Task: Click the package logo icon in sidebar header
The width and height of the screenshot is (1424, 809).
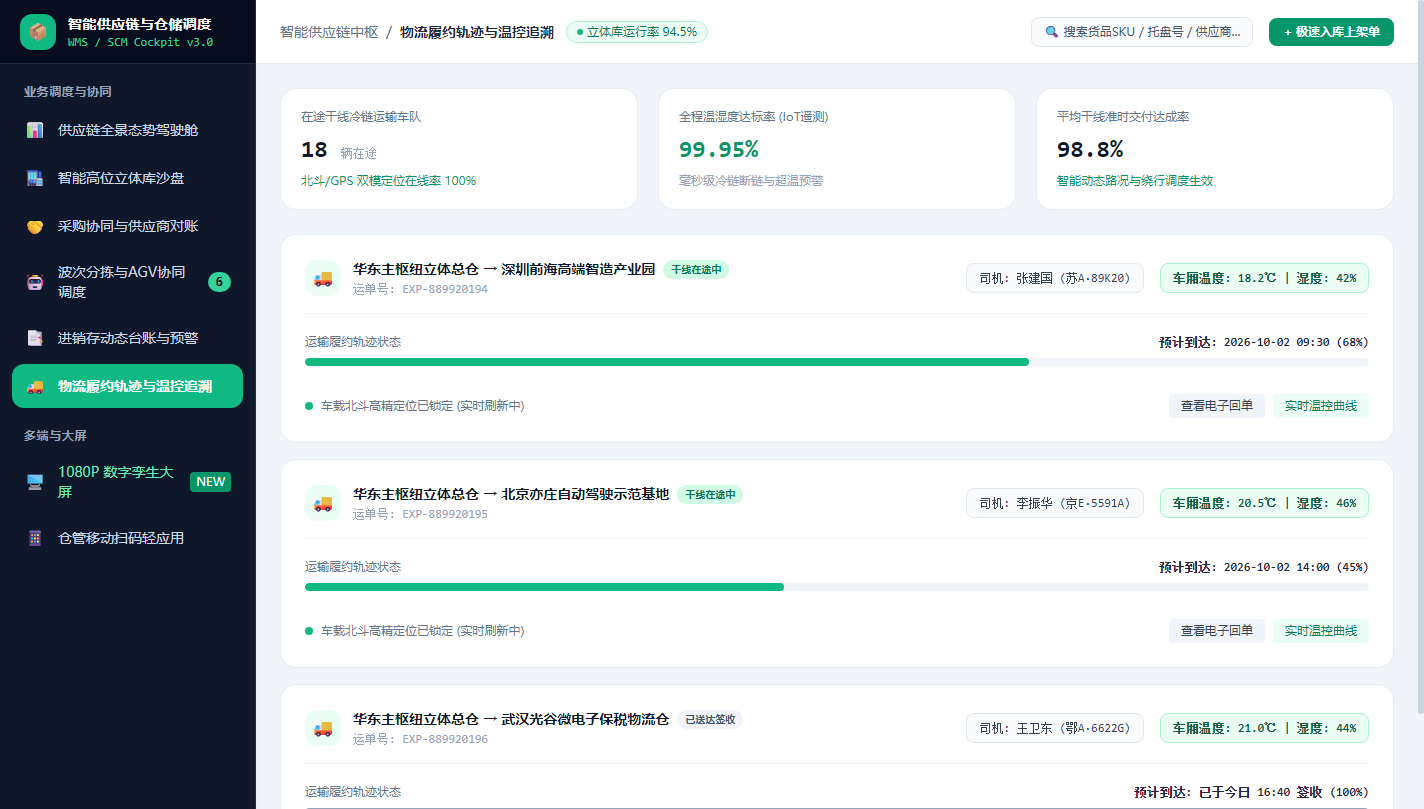Action: 38,32
